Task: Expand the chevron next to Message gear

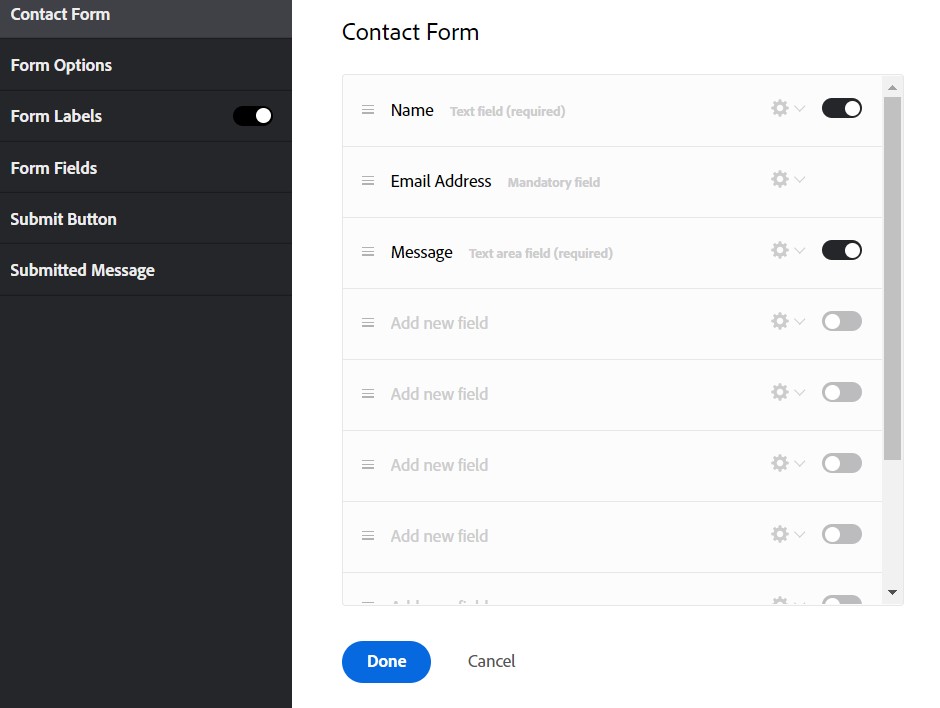Action: click(x=799, y=251)
